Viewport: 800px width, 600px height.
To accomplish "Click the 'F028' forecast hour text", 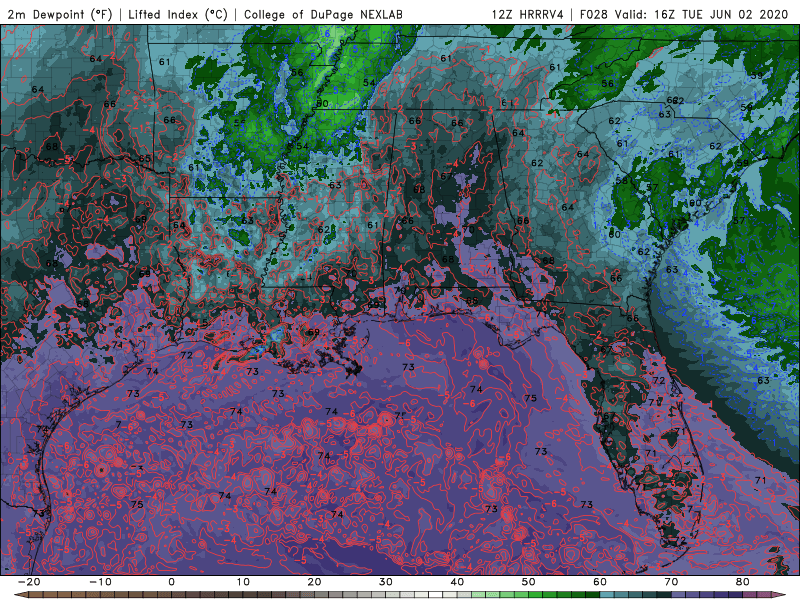I will click(593, 14).
